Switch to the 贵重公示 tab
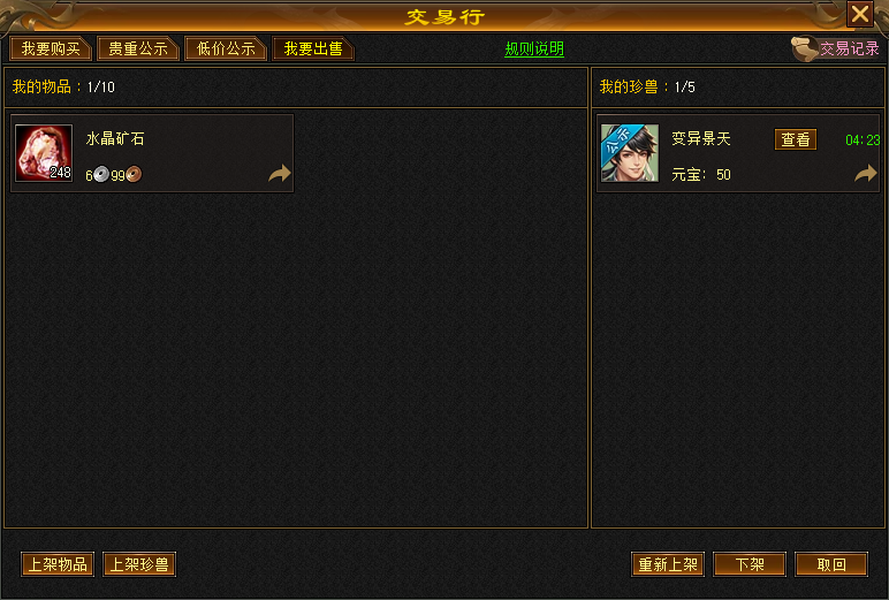 click(x=138, y=49)
